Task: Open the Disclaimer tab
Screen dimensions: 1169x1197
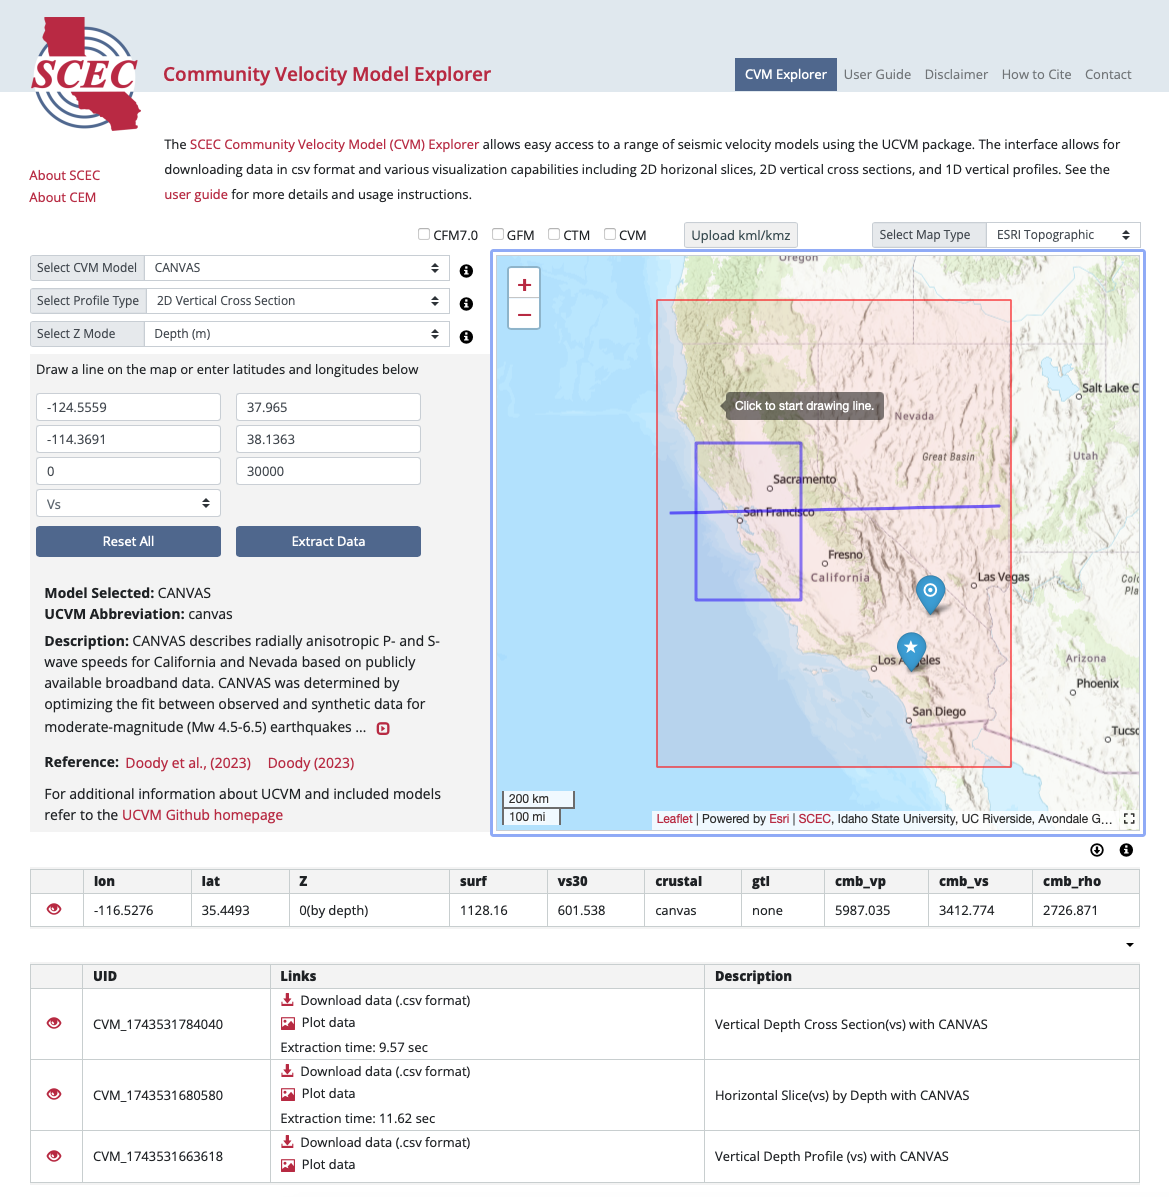Action: click(x=956, y=75)
